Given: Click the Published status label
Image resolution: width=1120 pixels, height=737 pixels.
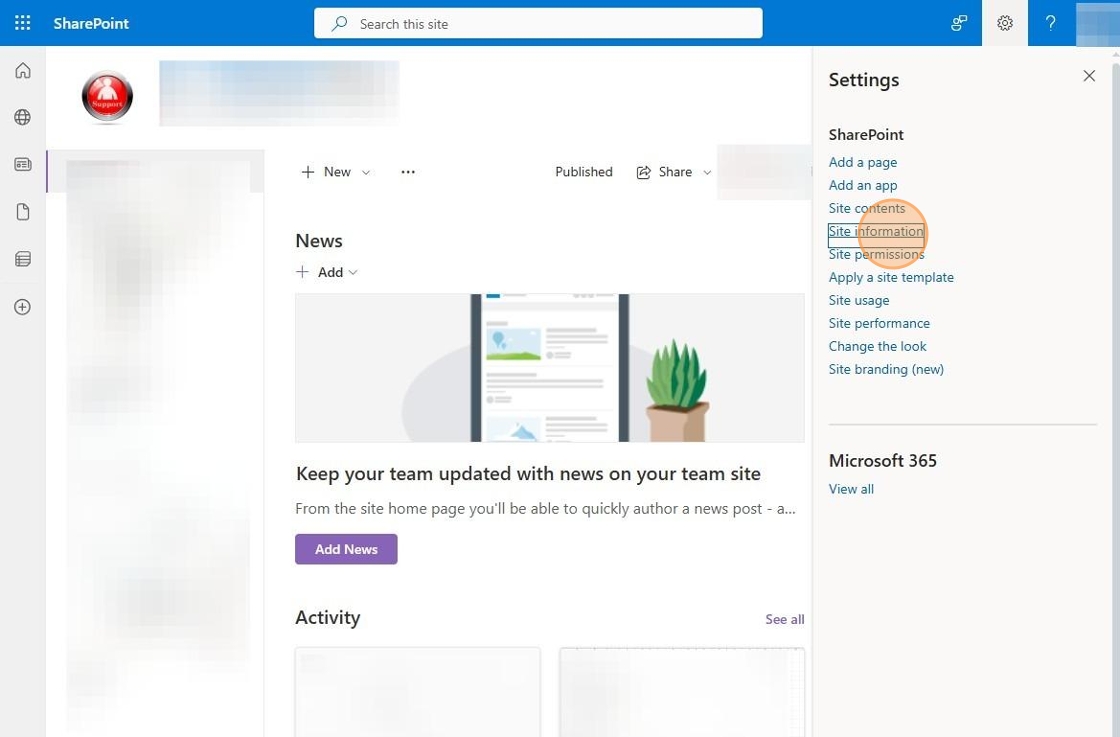Looking at the screenshot, I should [x=584, y=172].
